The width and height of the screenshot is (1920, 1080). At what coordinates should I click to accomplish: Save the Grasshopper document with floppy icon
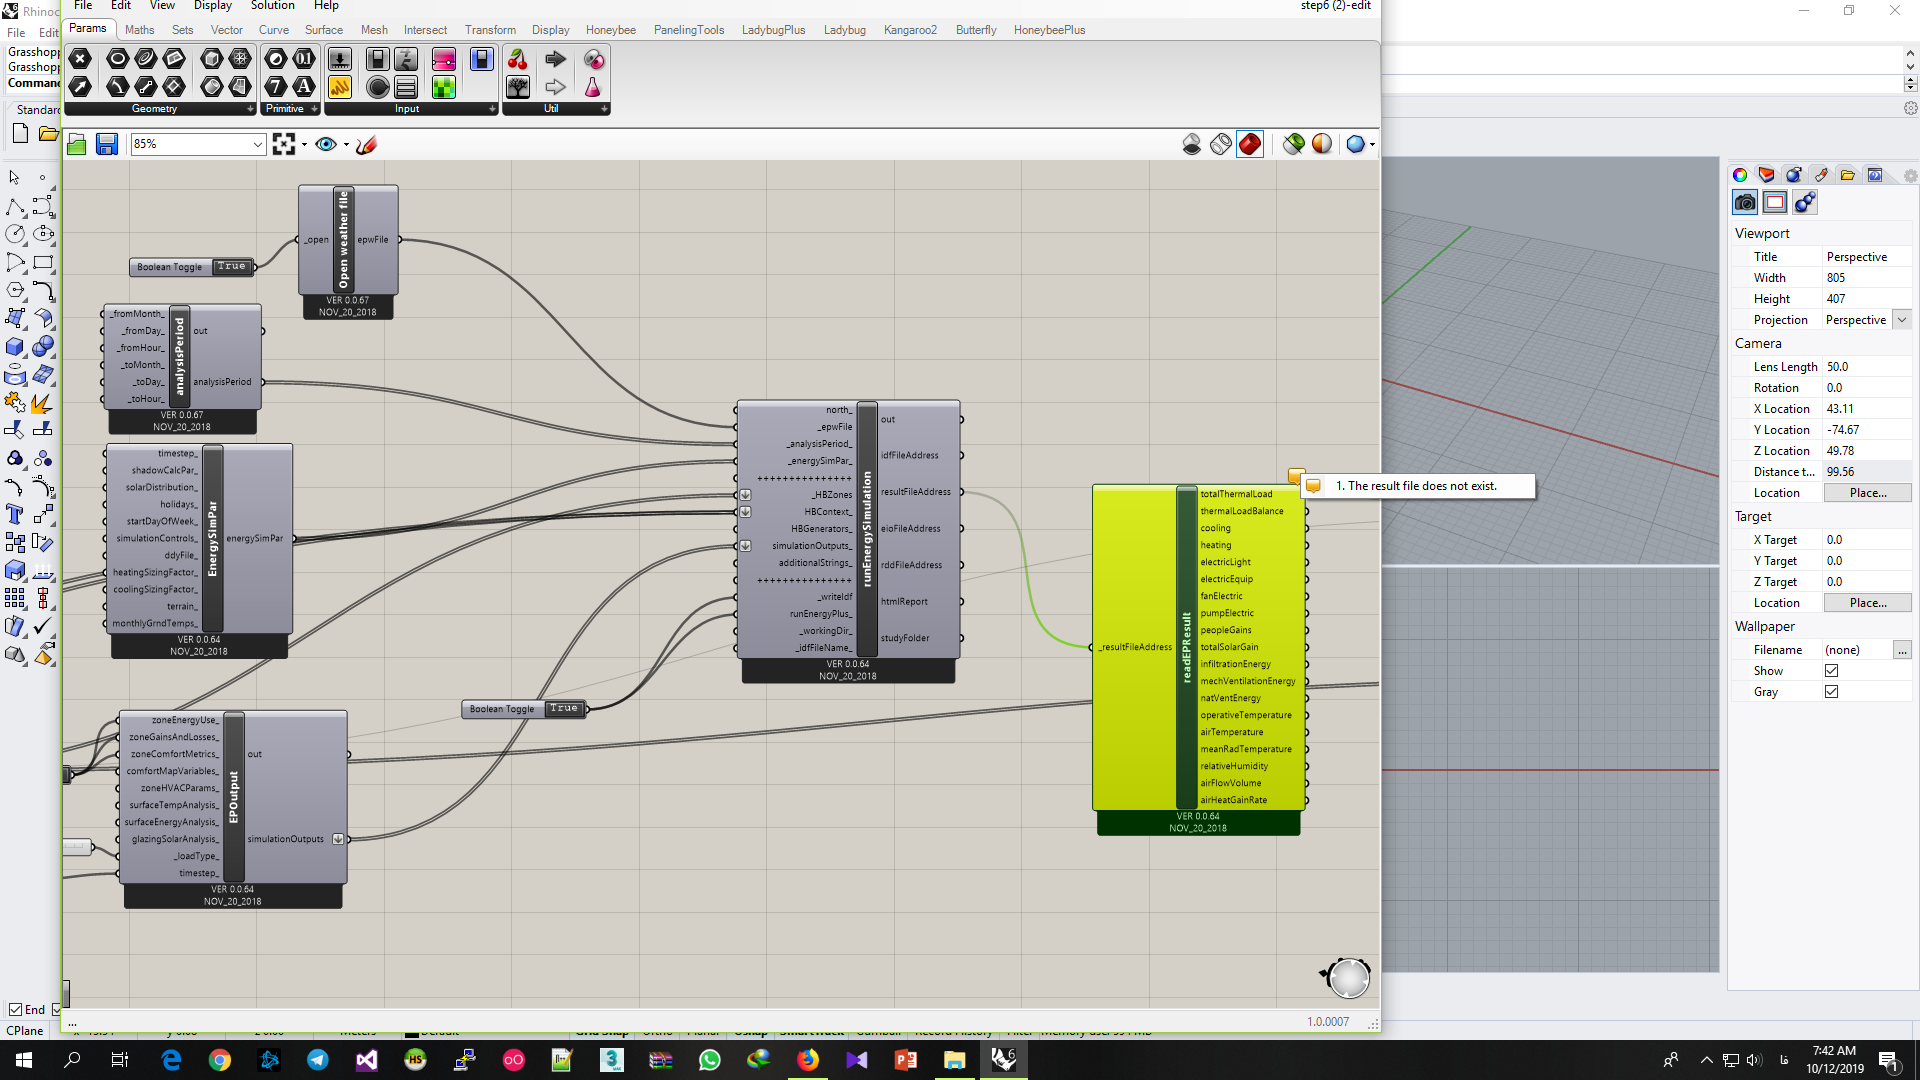pos(107,144)
